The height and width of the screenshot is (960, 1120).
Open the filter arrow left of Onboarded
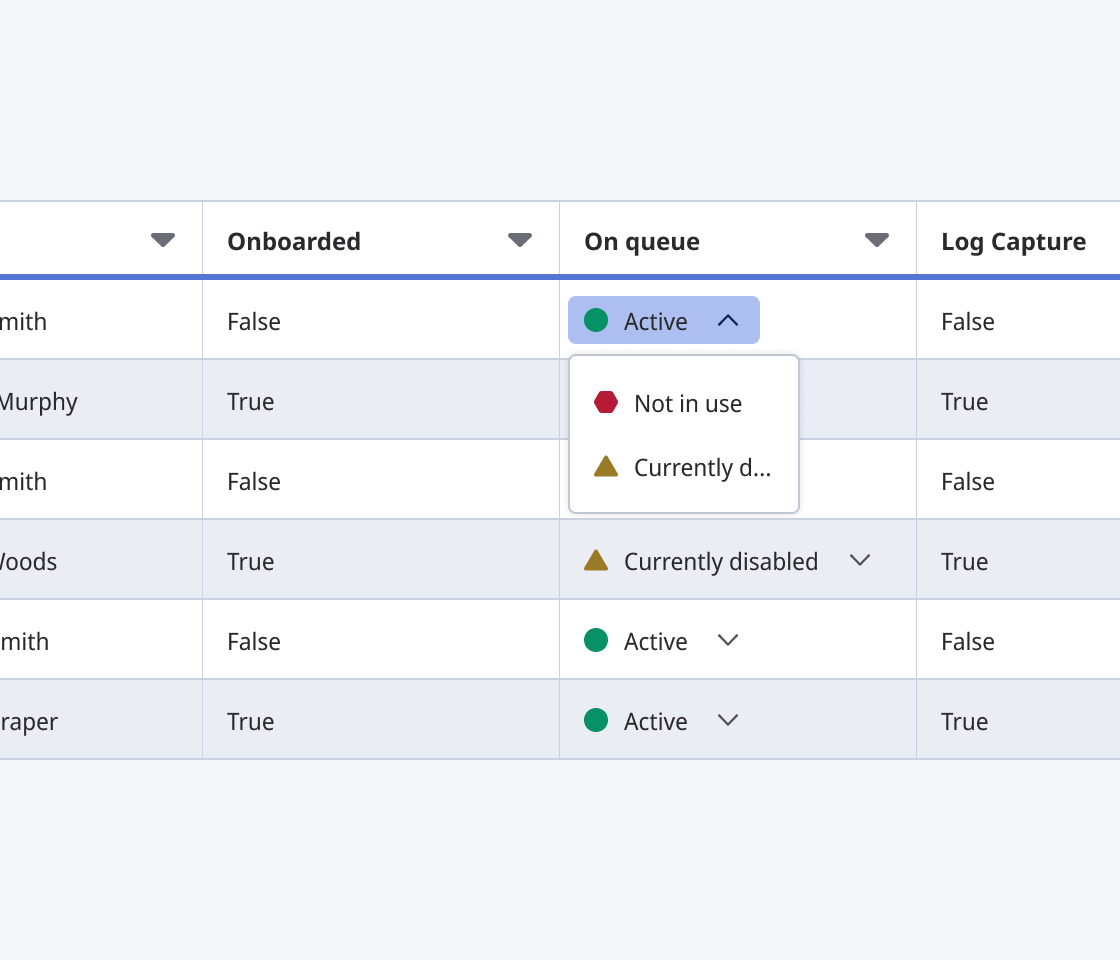tap(163, 240)
